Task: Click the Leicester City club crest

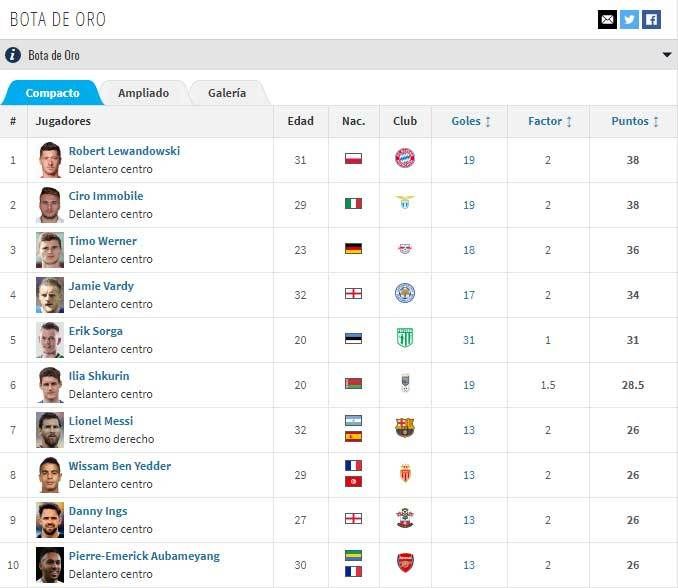Action: pos(404,293)
